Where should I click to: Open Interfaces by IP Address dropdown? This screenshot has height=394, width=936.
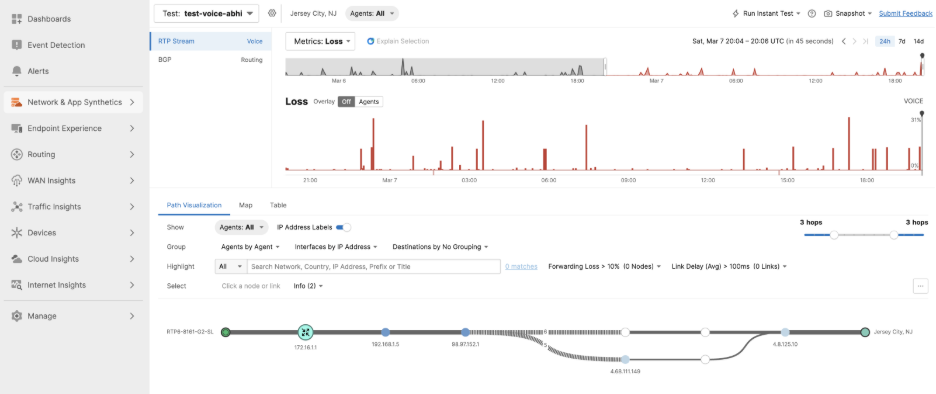337,247
